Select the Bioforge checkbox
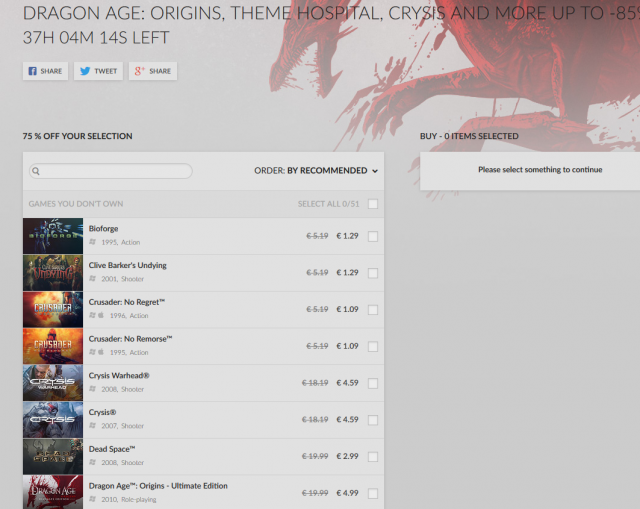The width and height of the screenshot is (640, 509). coord(373,236)
